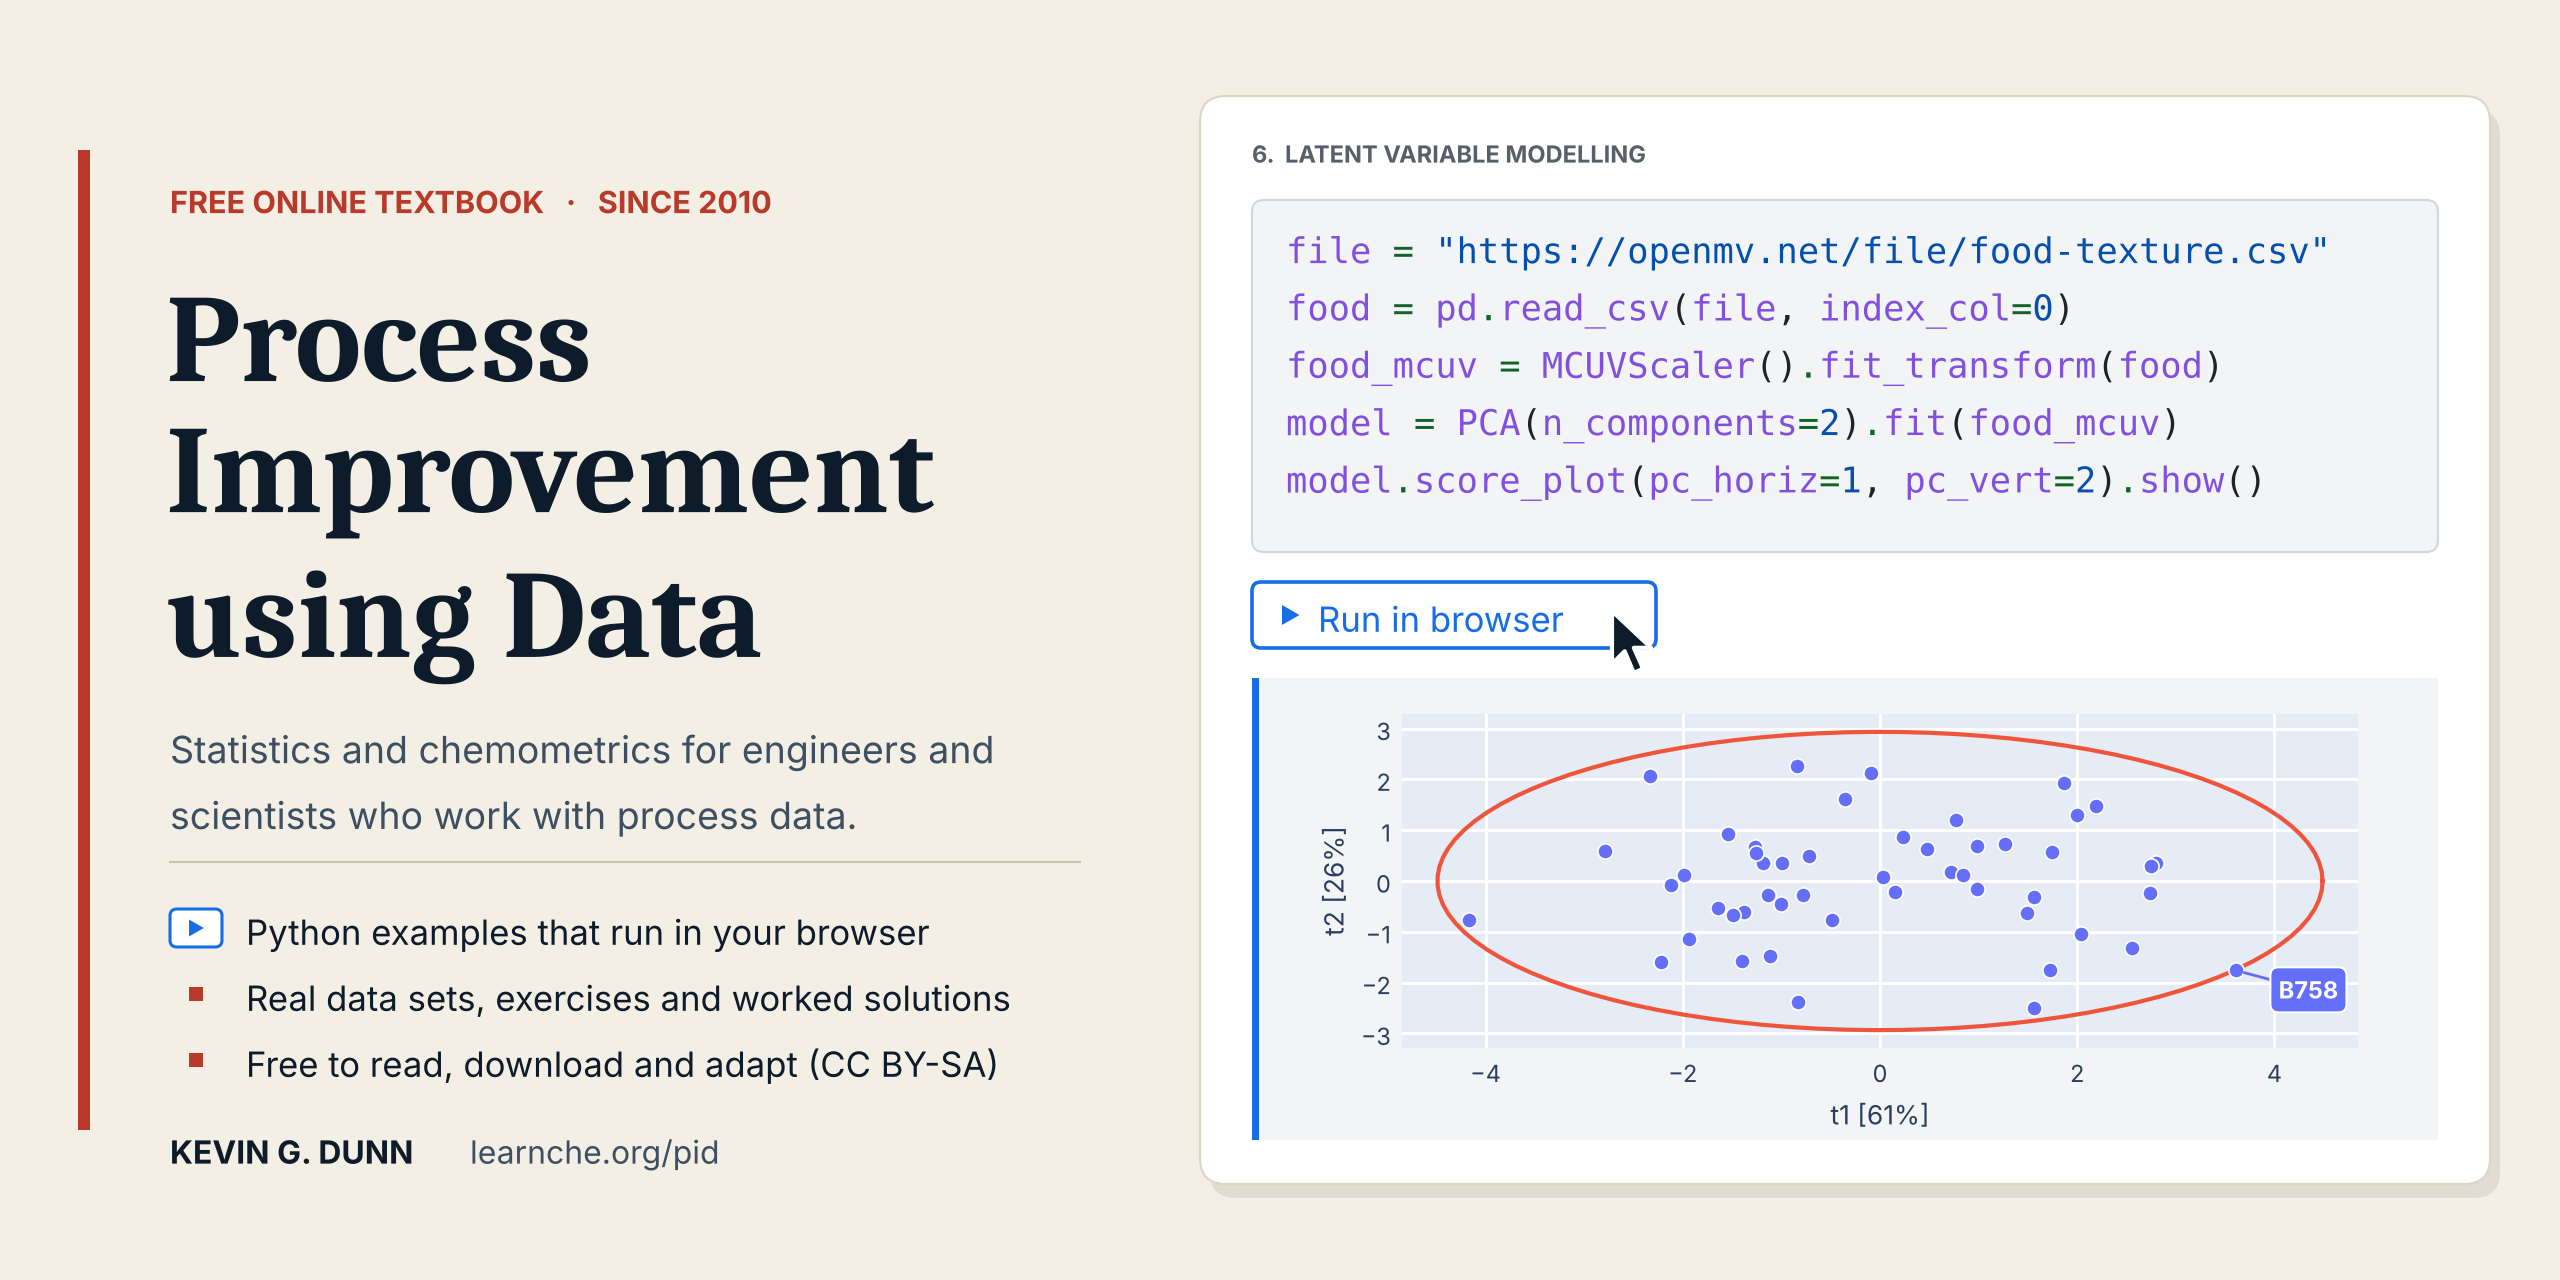Image resolution: width=2560 pixels, height=1280 pixels.
Task: Click the Statistics and chemometrics subtitle
Action: (x=582, y=783)
